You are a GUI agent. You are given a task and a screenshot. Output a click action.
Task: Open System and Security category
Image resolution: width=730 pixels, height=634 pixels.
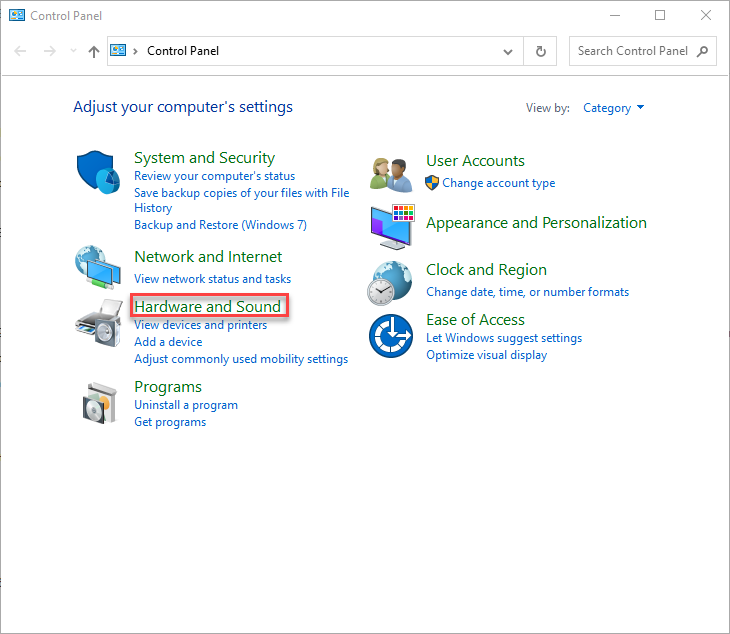(204, 158)
